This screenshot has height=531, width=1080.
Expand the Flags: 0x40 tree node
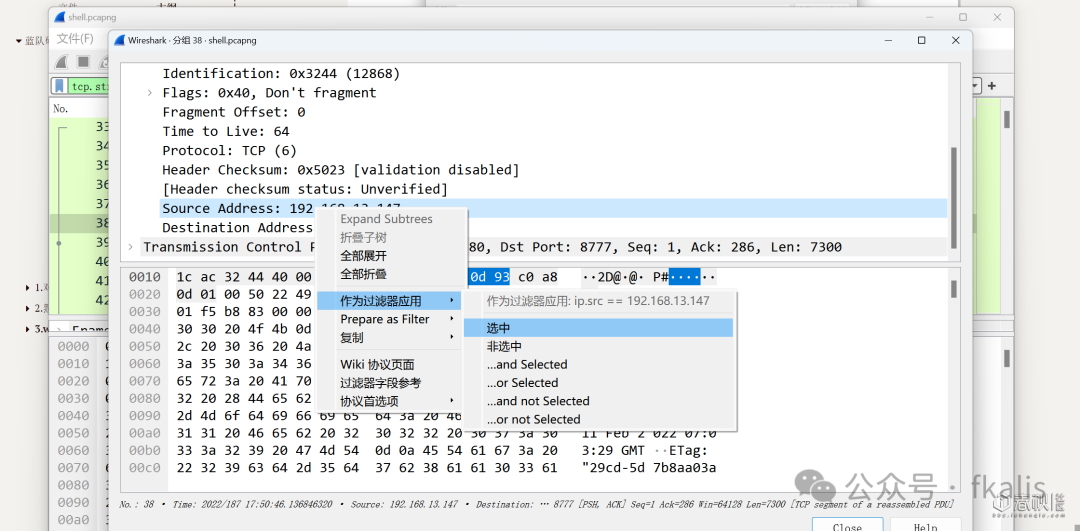pos(149,93)
